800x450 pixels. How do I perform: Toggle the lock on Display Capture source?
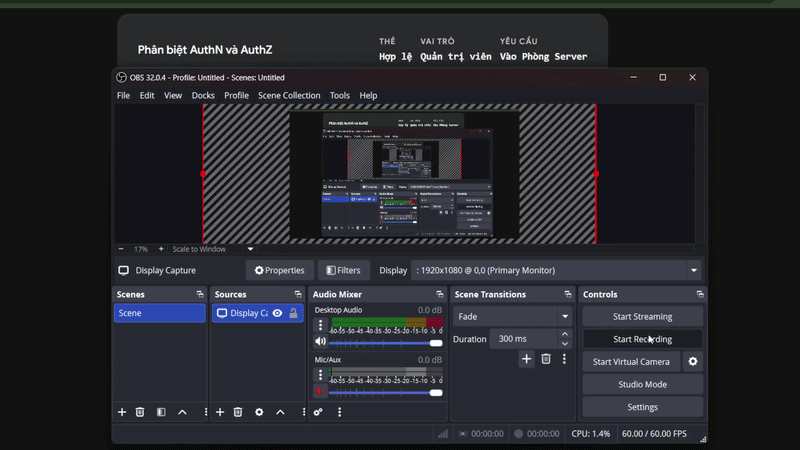click(293, 313)
